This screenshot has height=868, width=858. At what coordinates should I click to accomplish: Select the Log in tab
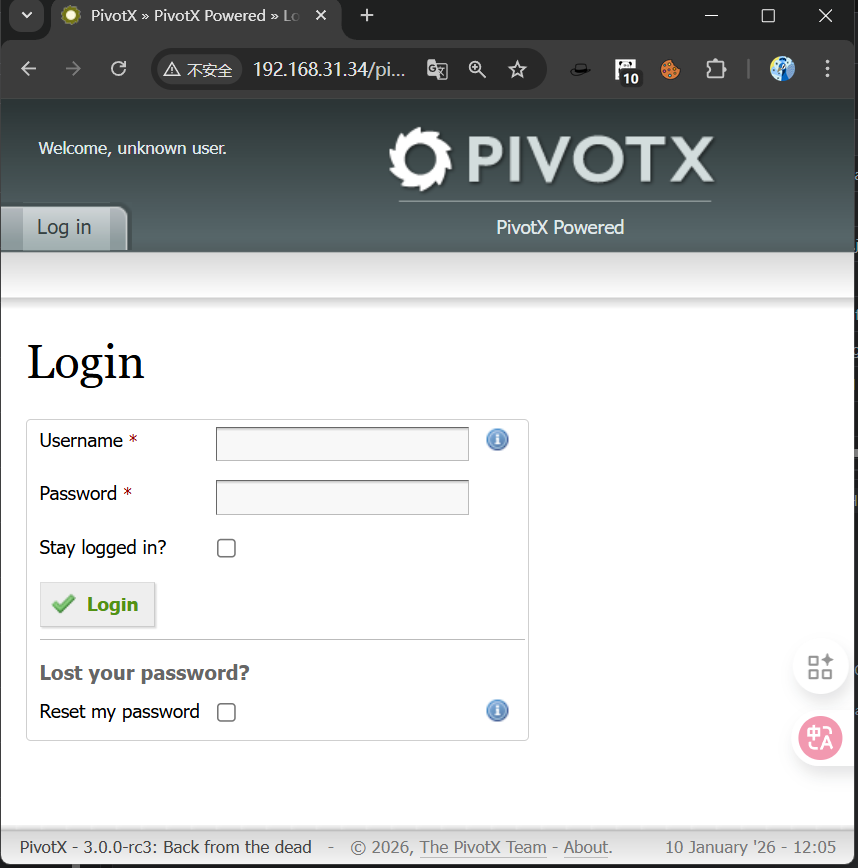tap(64, 228)
